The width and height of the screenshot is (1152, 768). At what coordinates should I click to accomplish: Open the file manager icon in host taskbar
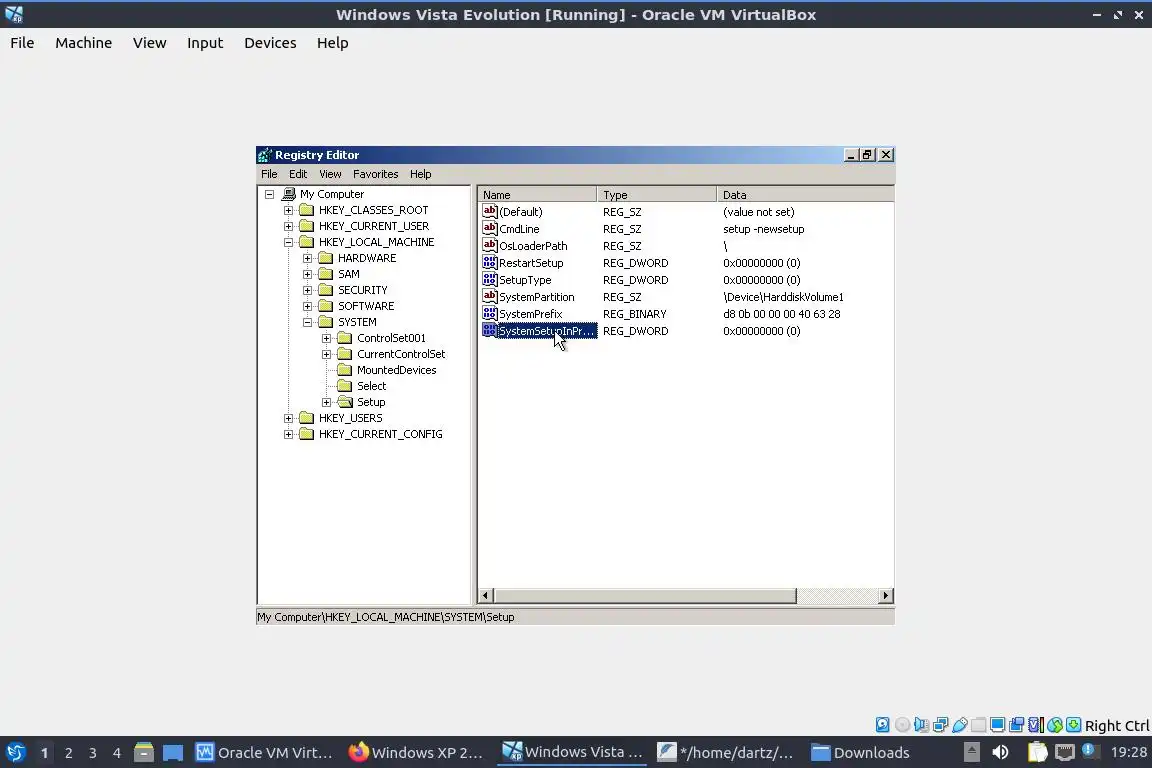pyautogui.click(x=143, y=752)
